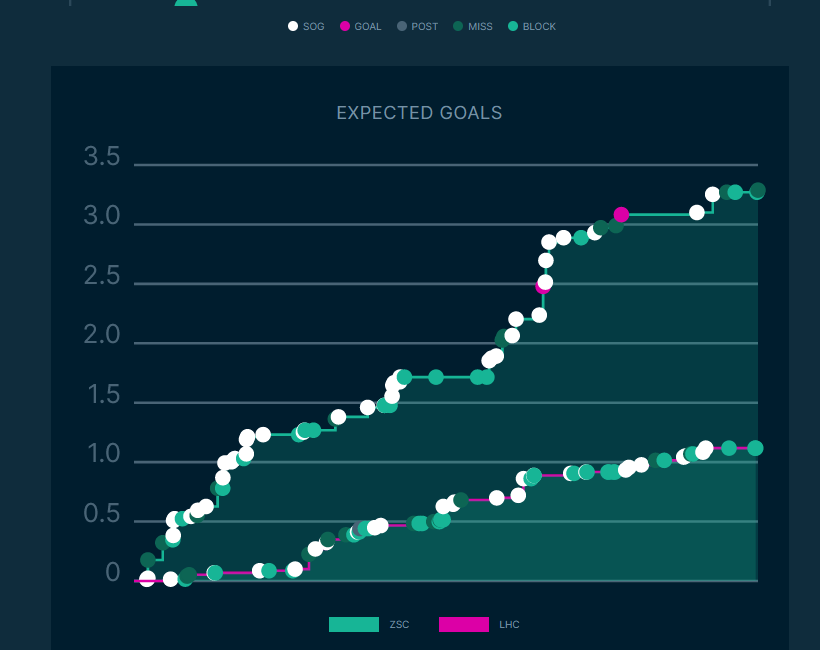Toggle the GOAL legend label

click(368, 27)
